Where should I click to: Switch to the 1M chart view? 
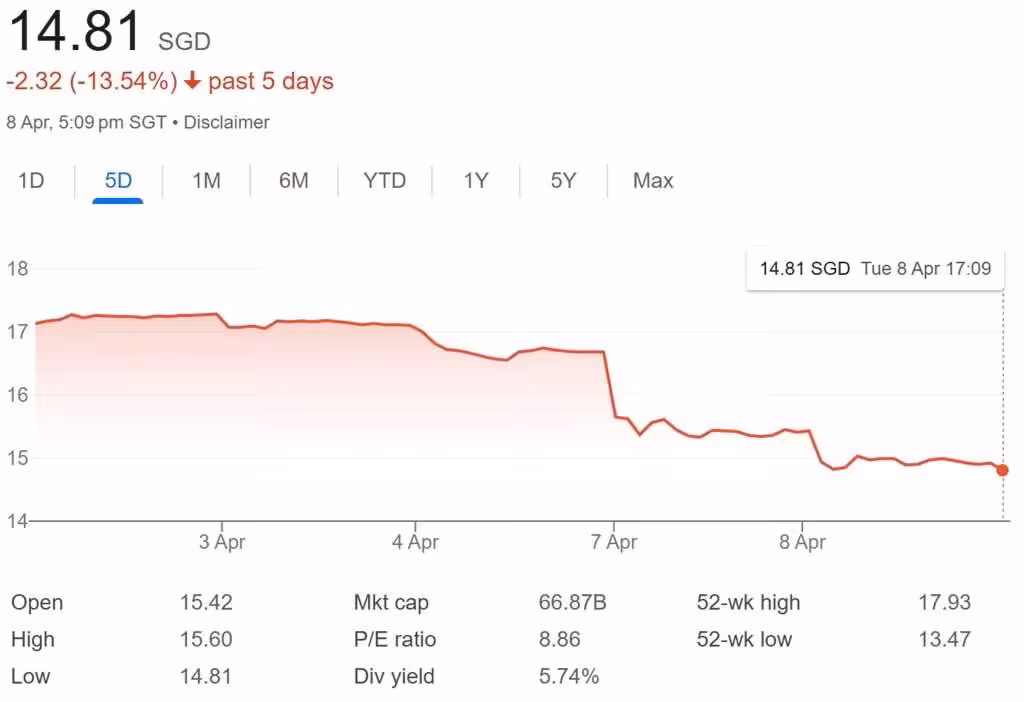coord(206,180)
